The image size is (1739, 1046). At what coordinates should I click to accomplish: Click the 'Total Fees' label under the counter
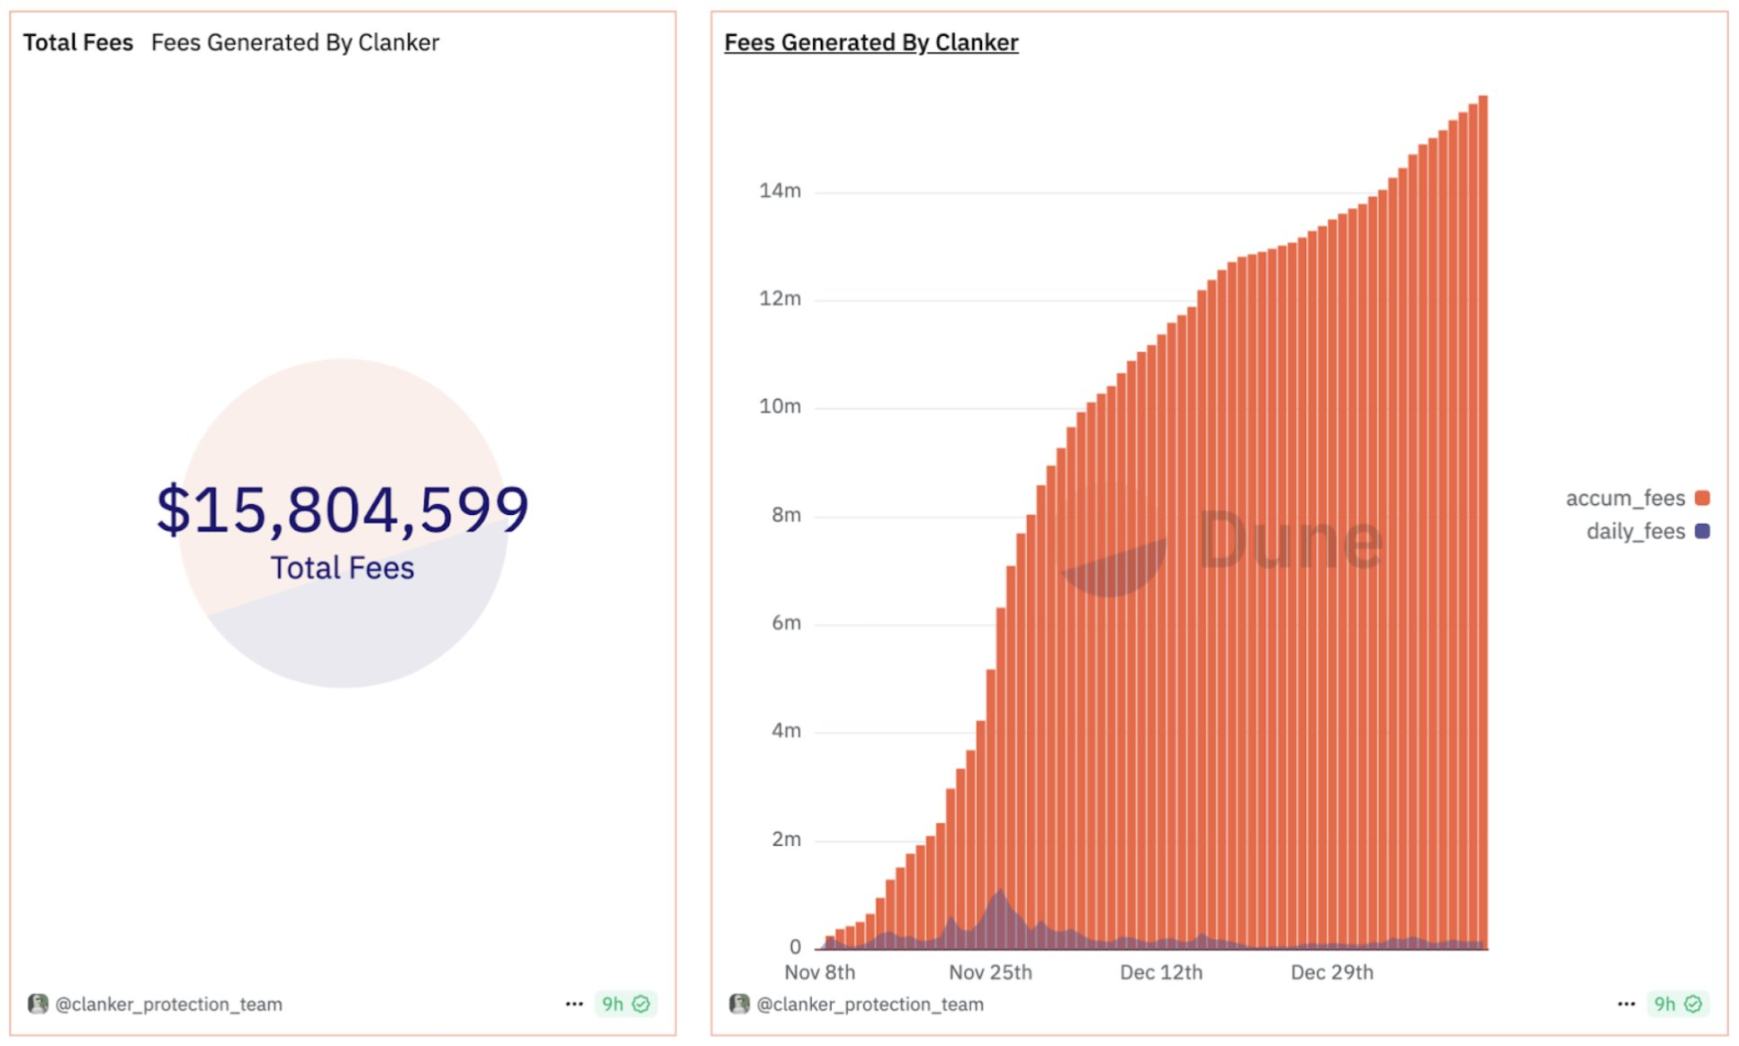click(x=342, y=568)
